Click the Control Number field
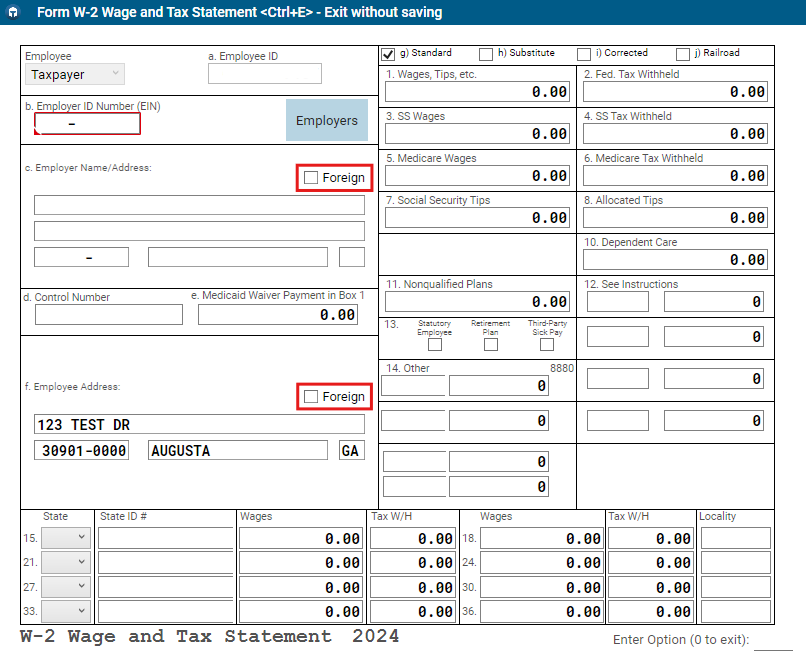Viewport: 806px width, 655px height. click(x=108, y=314)
